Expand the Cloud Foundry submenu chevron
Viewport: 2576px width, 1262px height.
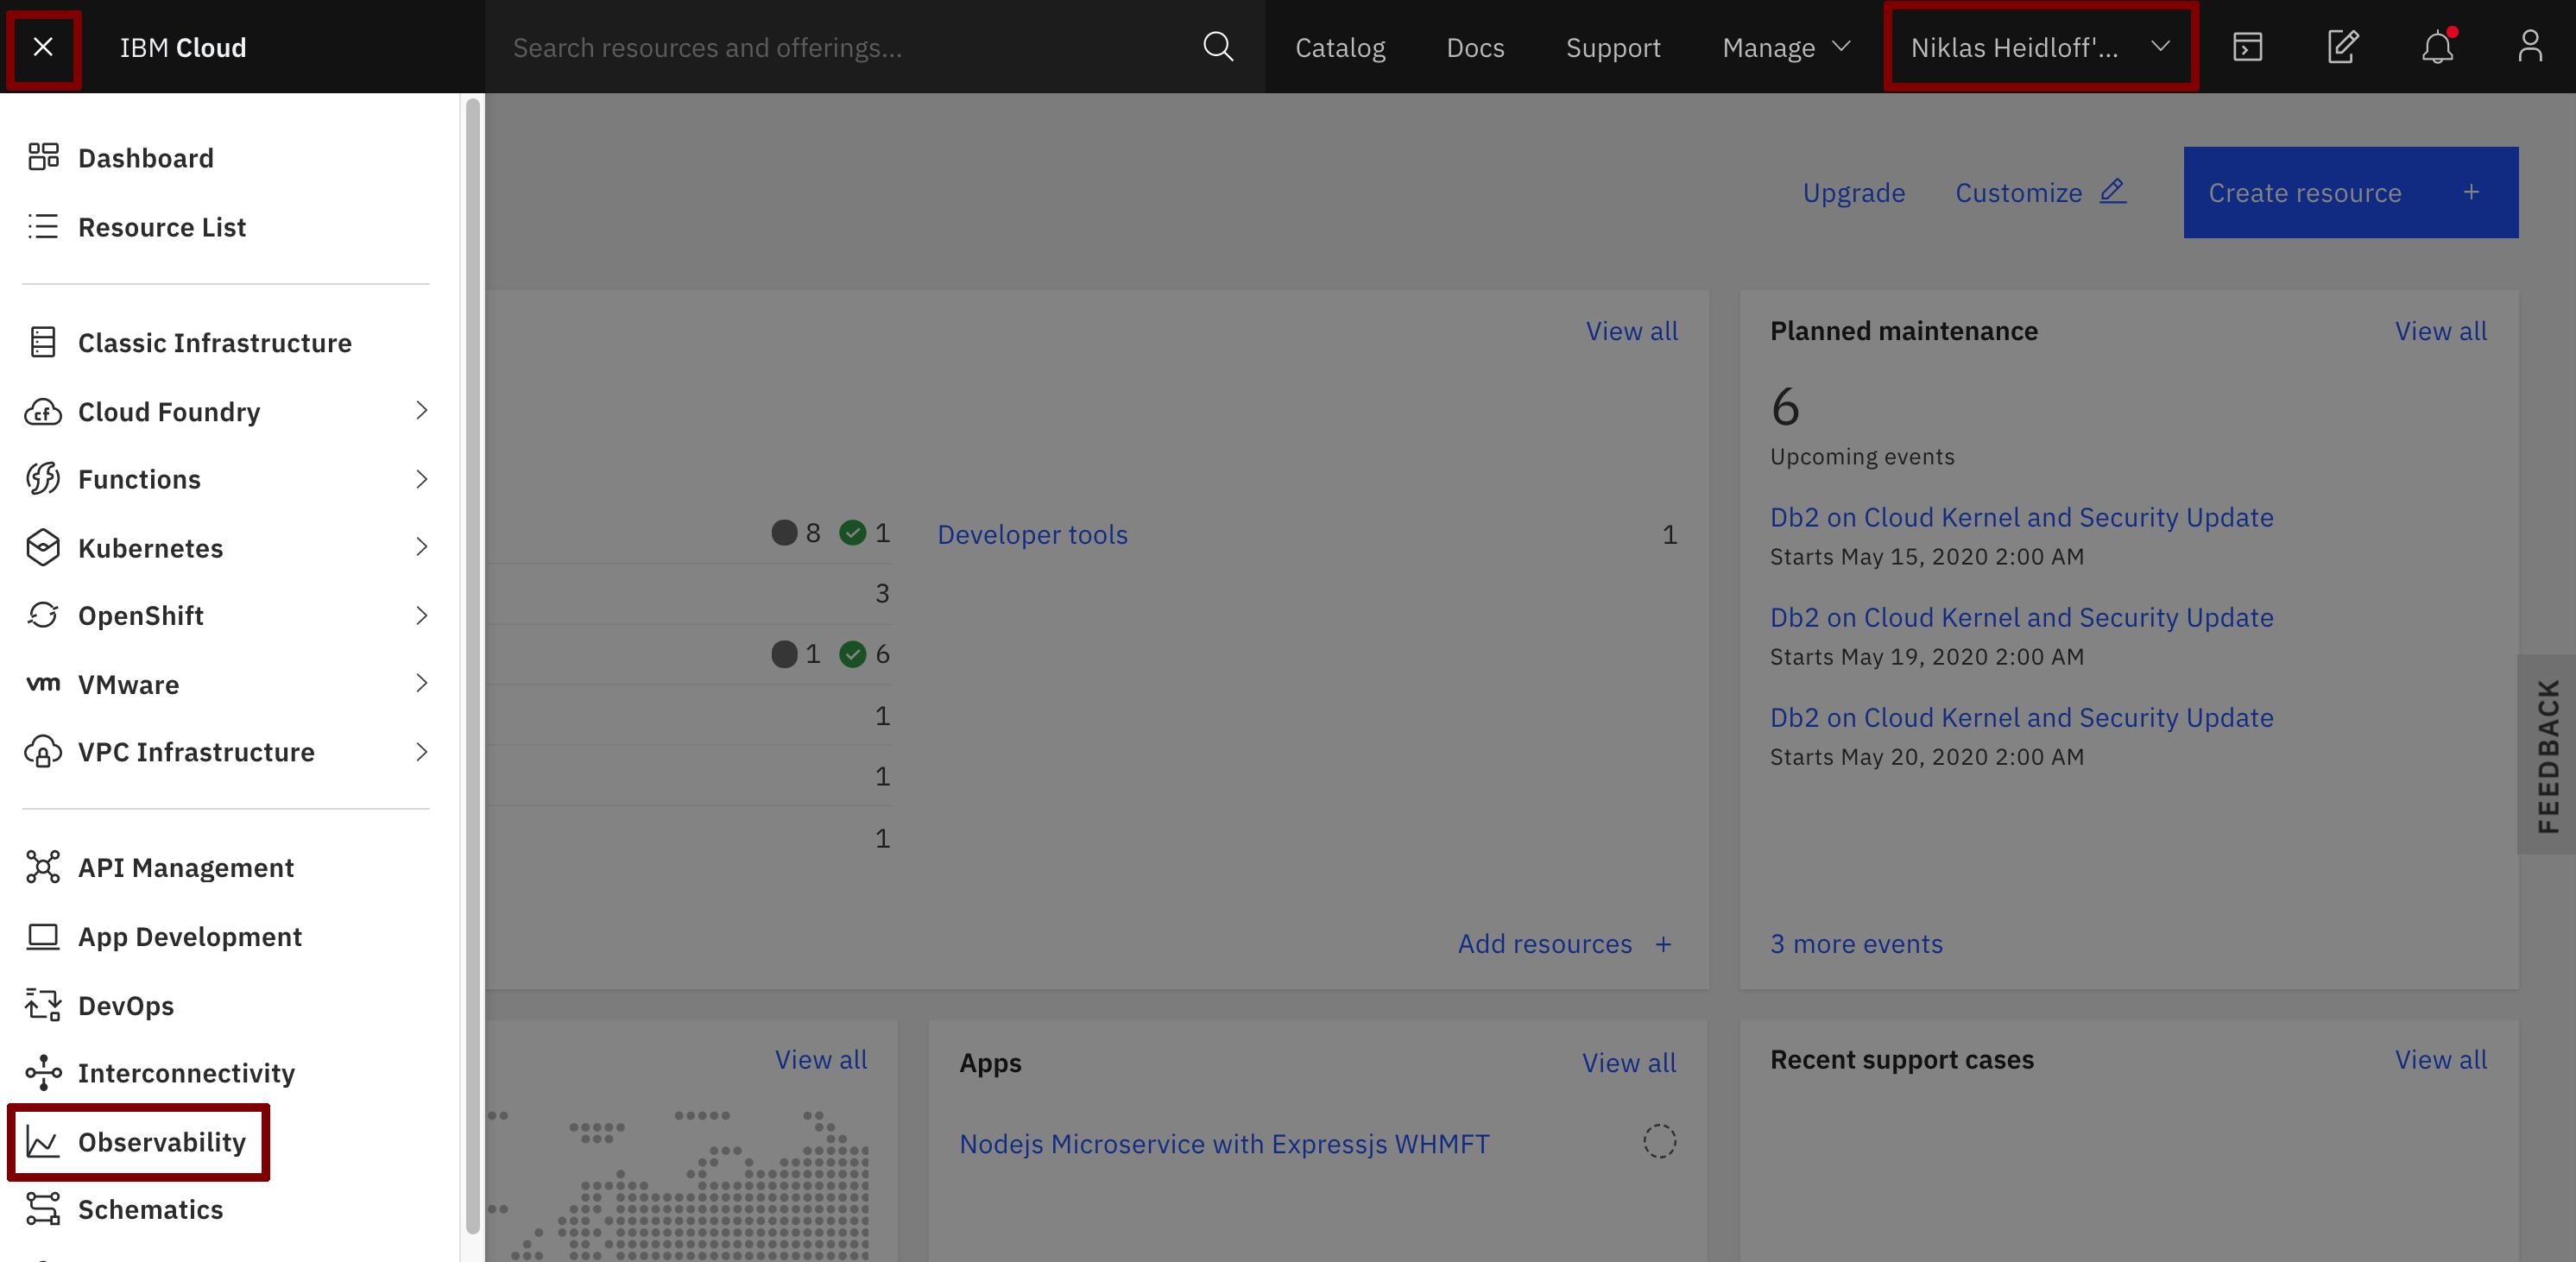point(421,411)
